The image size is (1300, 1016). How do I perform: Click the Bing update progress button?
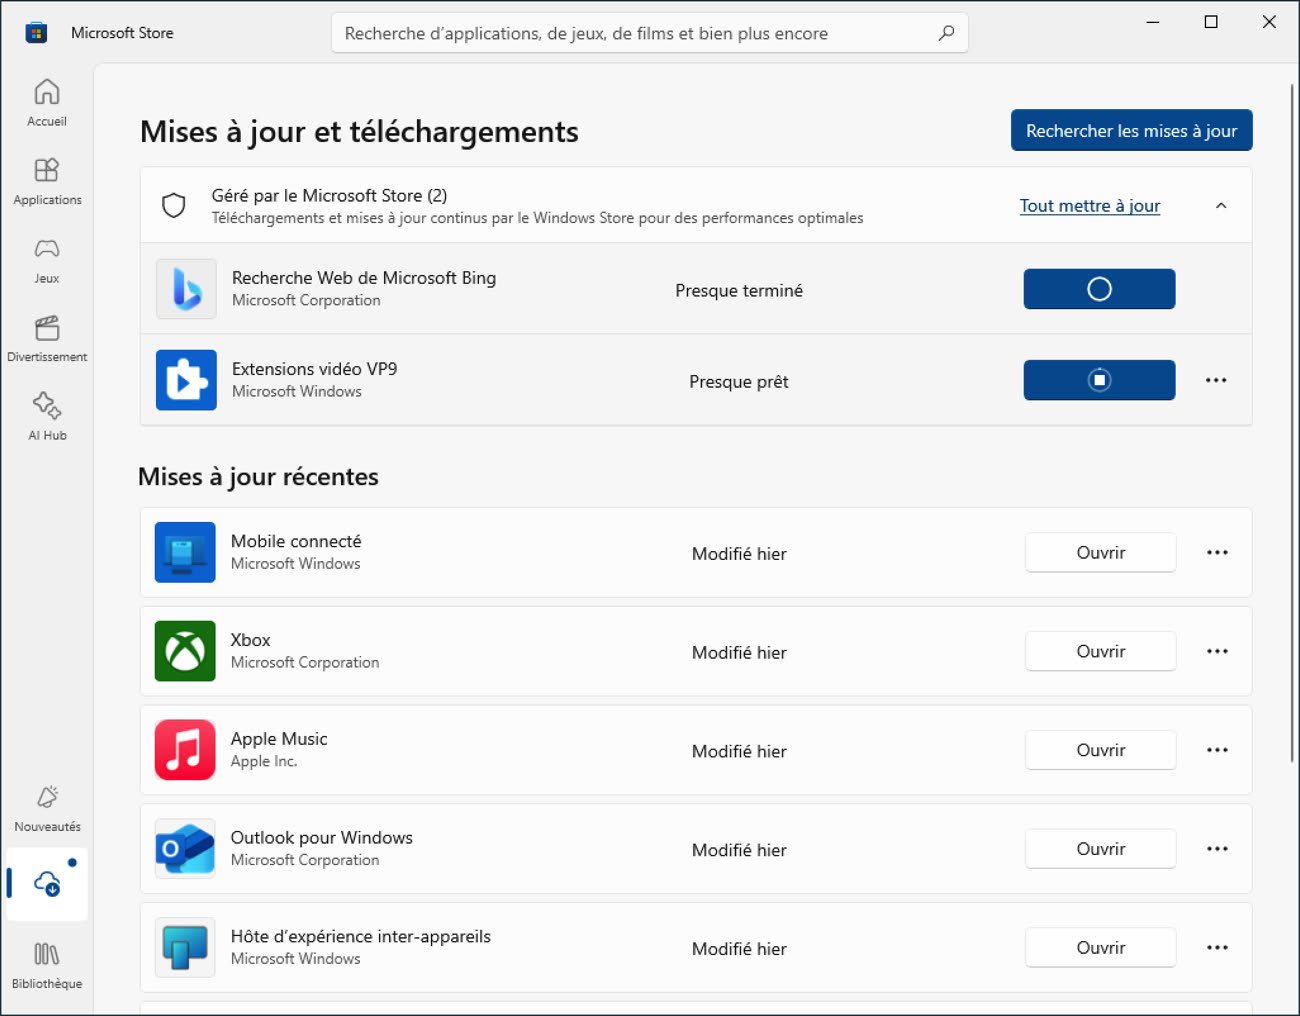pyautogui.click(x=1099, y=289)
